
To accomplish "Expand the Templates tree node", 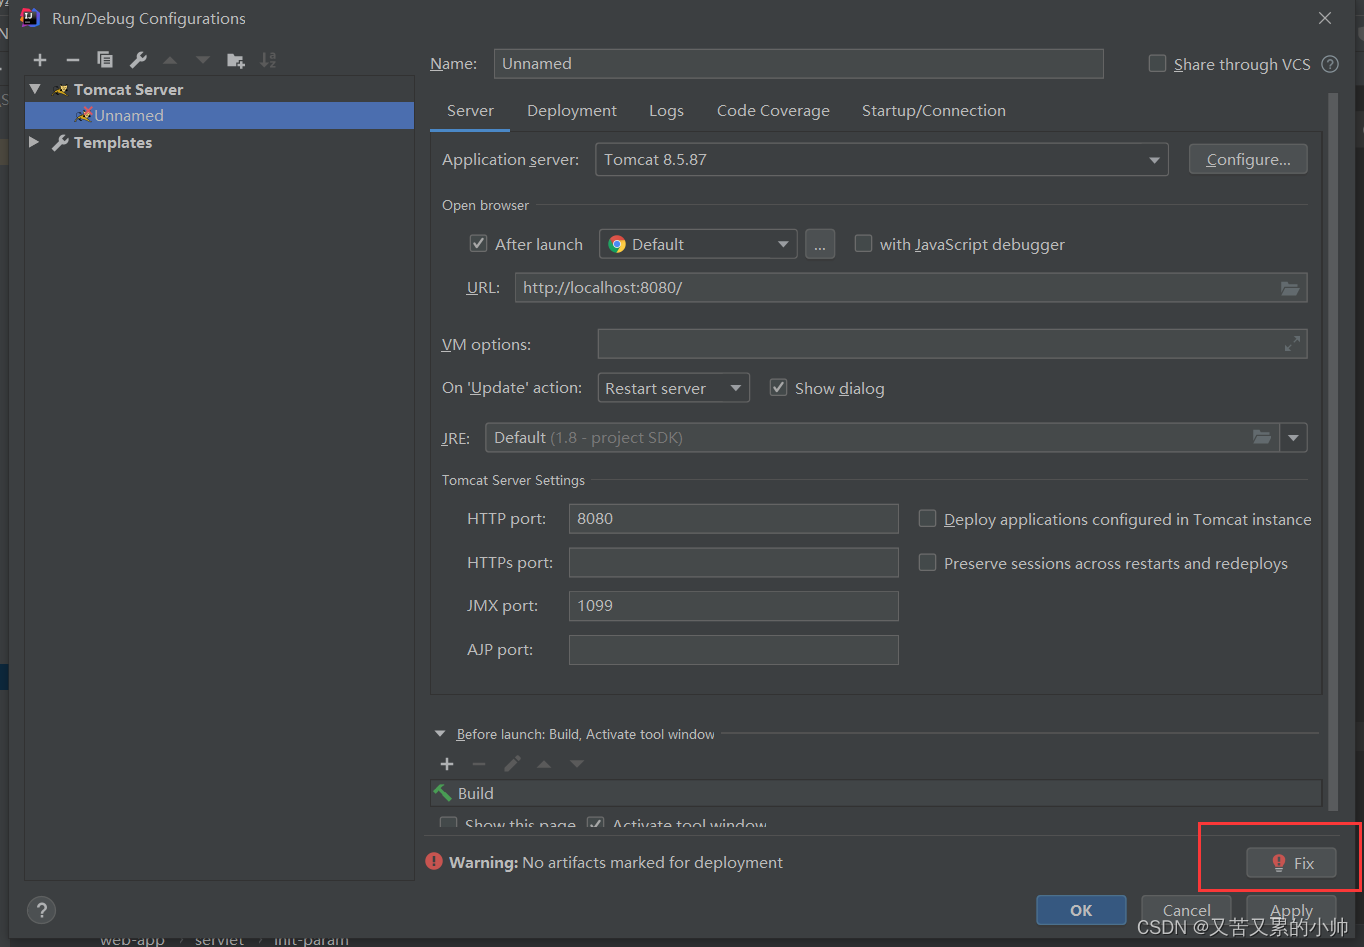I will (34, 142).
